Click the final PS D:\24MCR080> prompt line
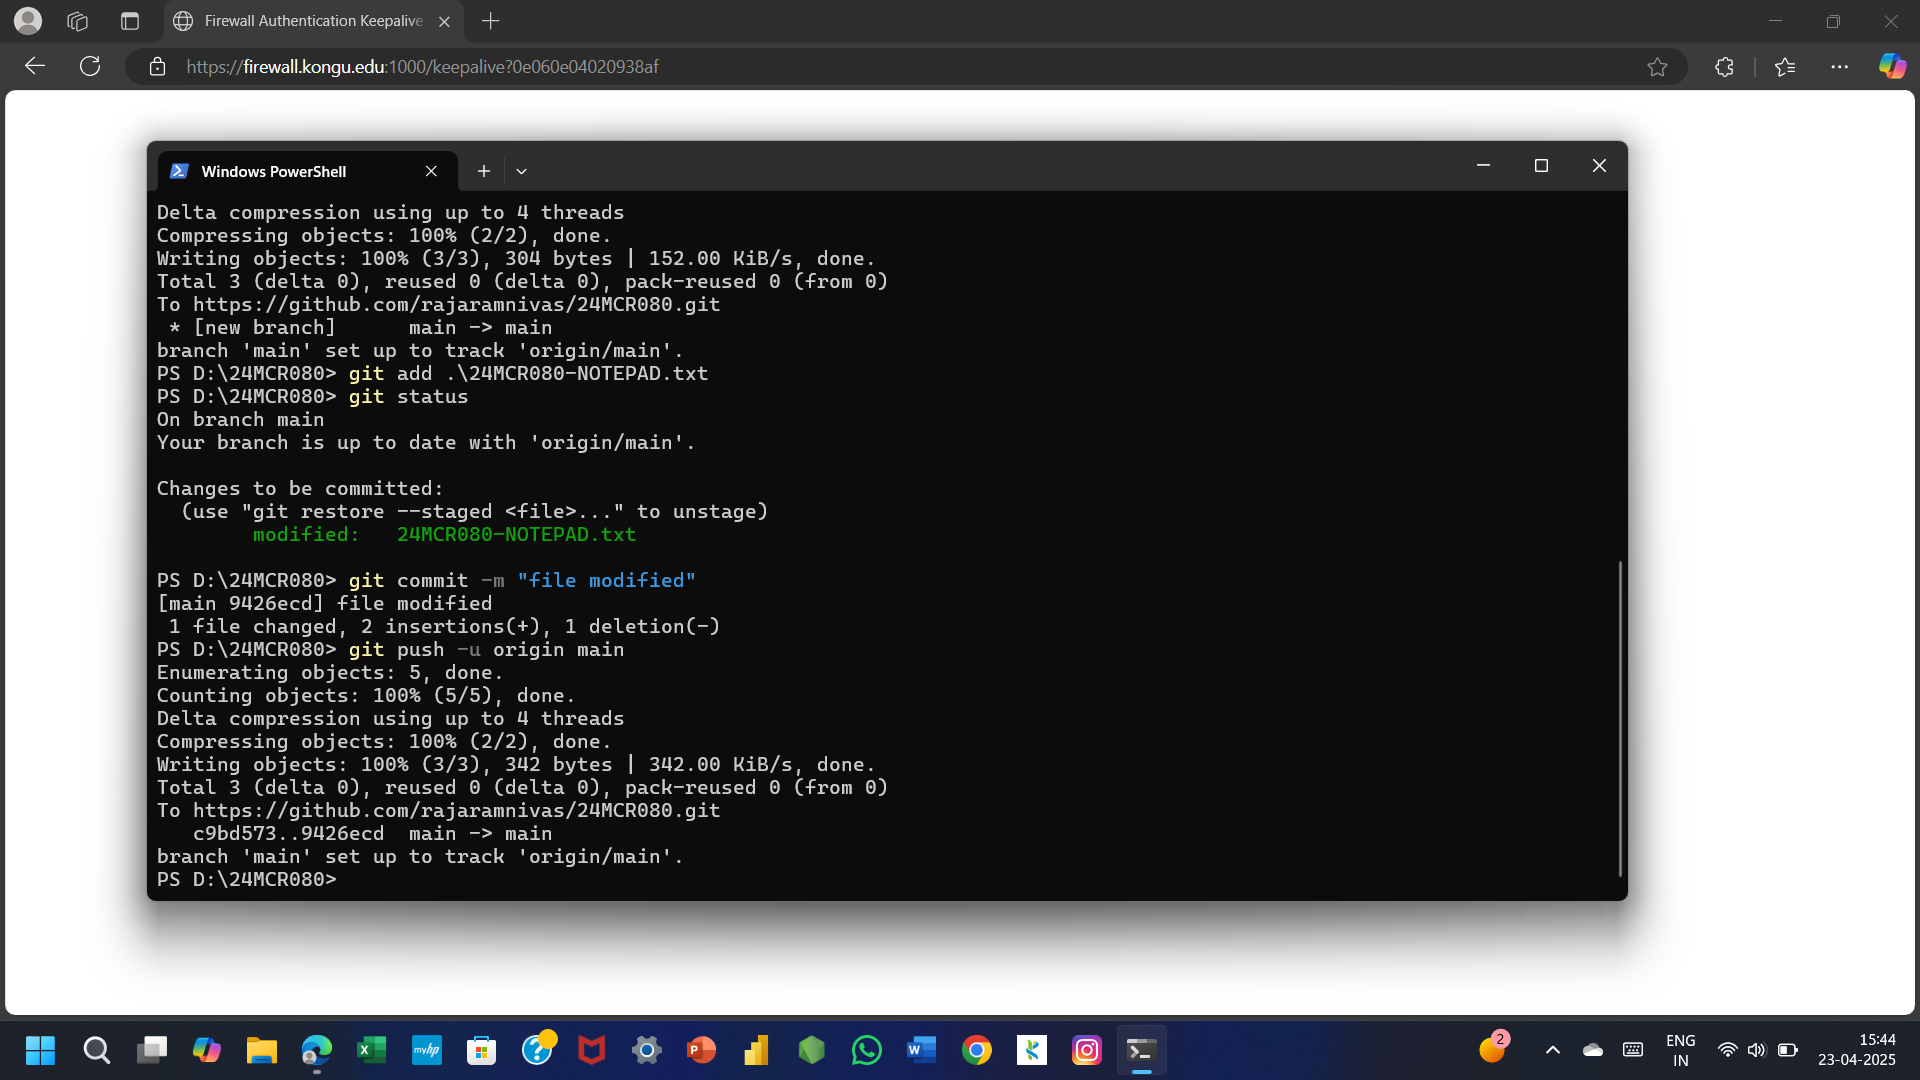The image size is (1920, 1080). [x=246, y=880]
